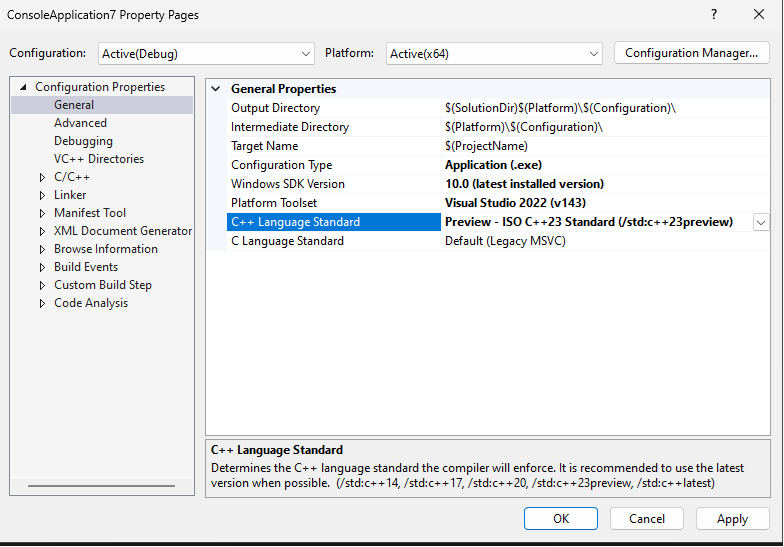Click the question mark help button

click(714, 14)
